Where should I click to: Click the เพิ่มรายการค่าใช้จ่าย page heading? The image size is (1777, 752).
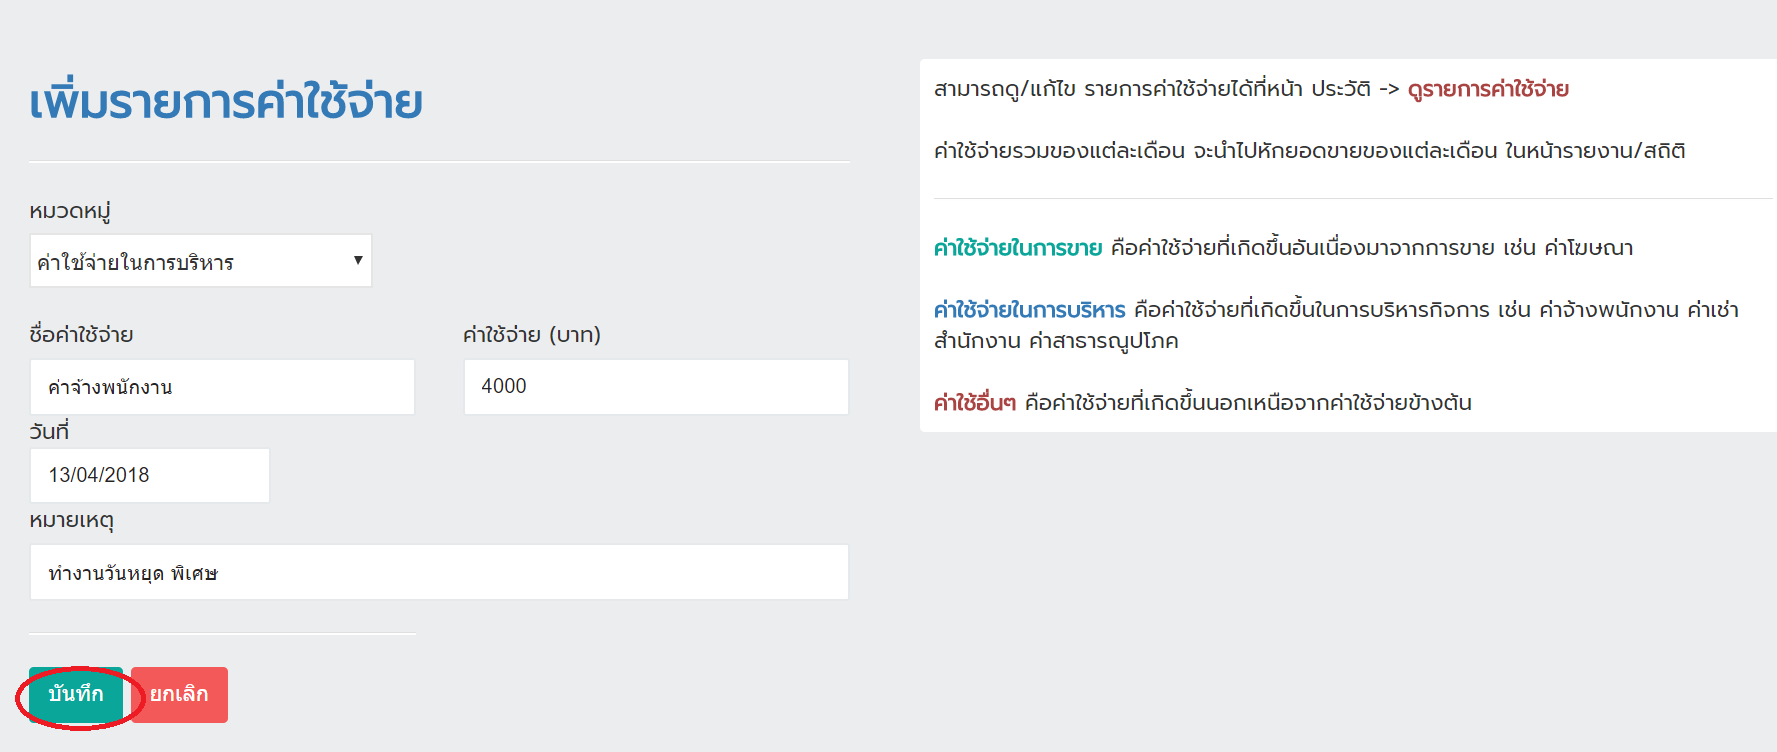[226, 102]
